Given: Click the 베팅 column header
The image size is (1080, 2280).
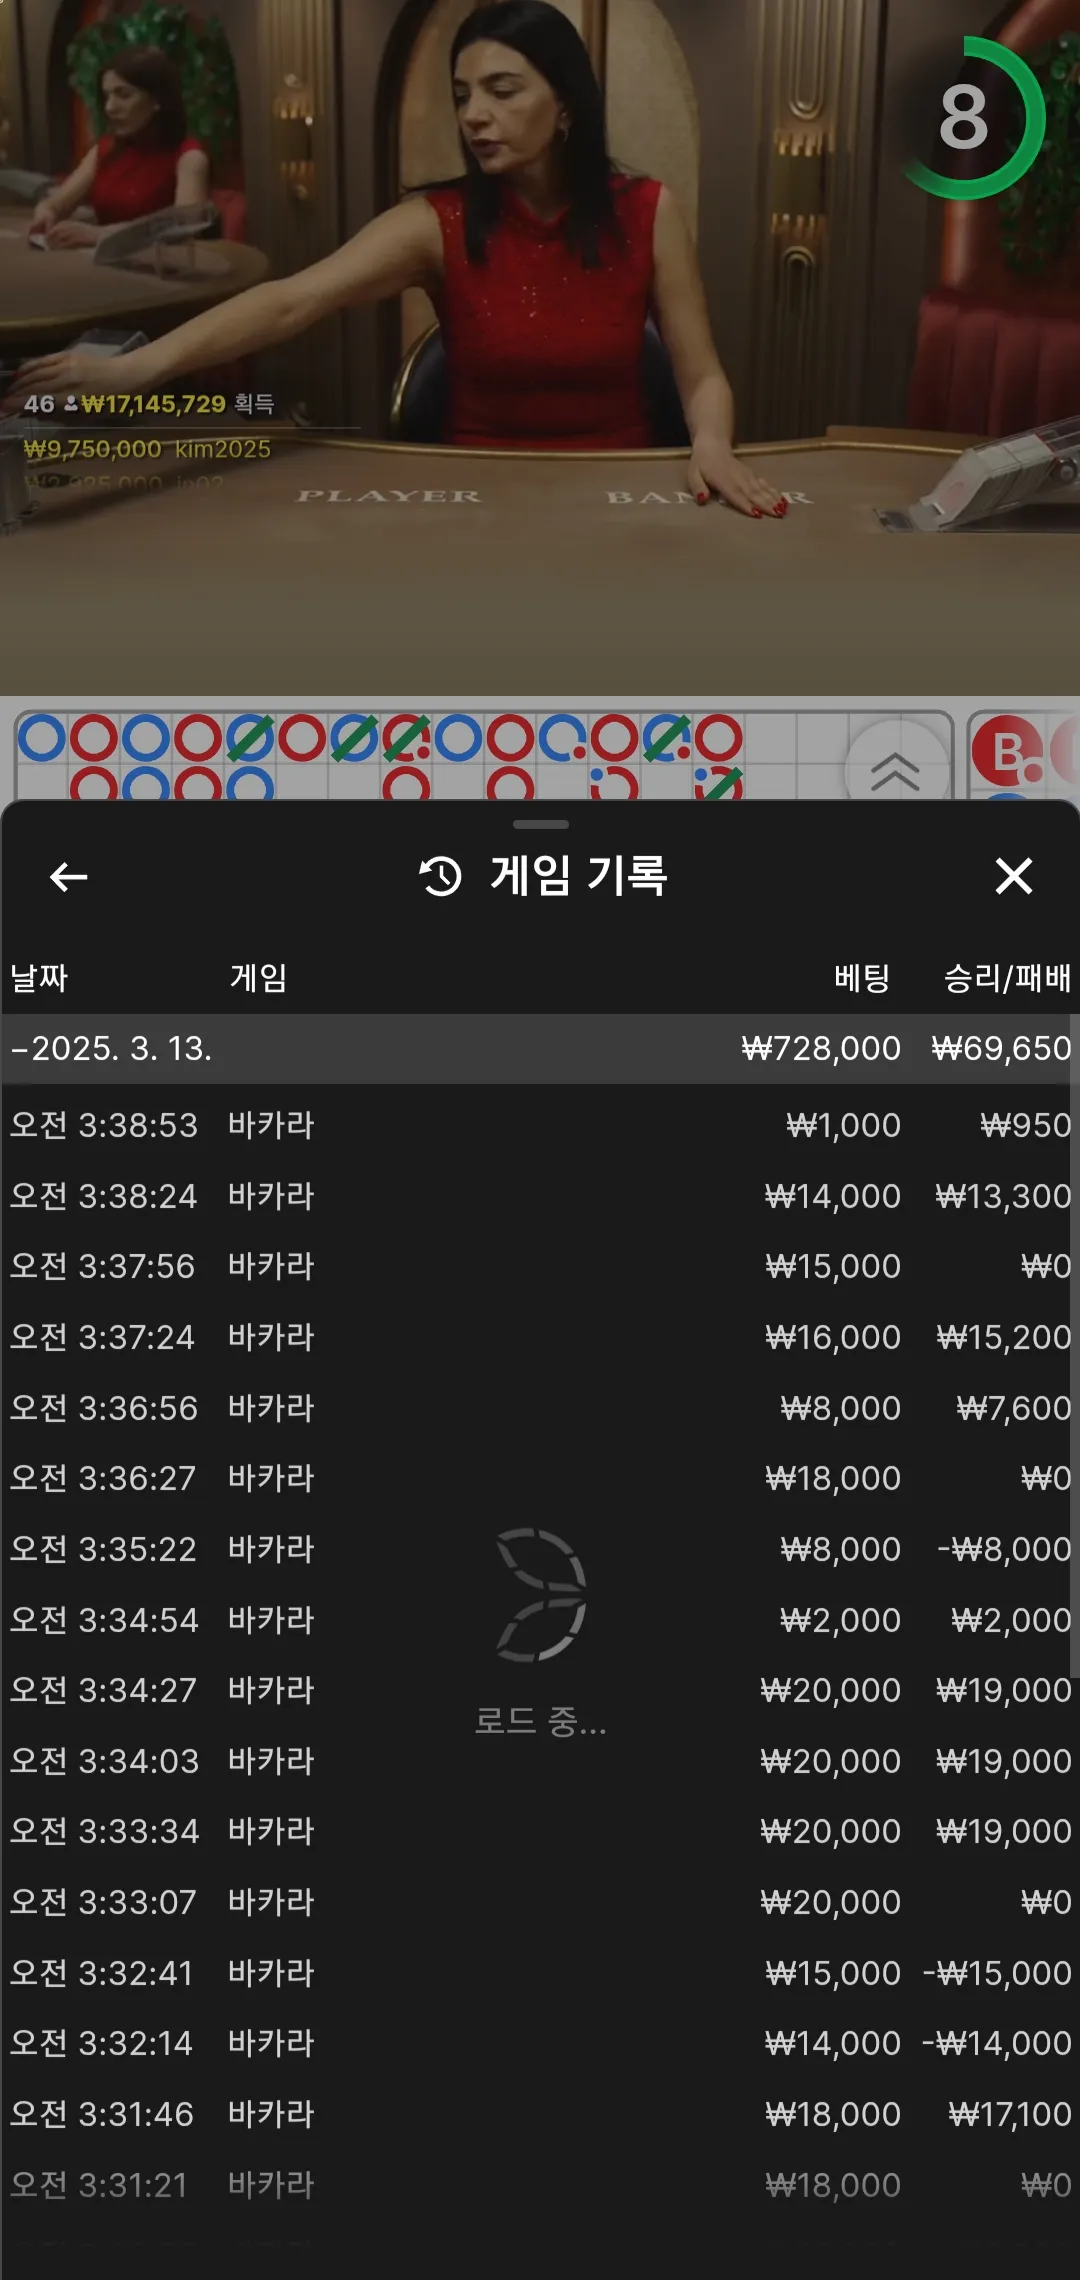Looking at the screenshot, I should click(862, 977).
